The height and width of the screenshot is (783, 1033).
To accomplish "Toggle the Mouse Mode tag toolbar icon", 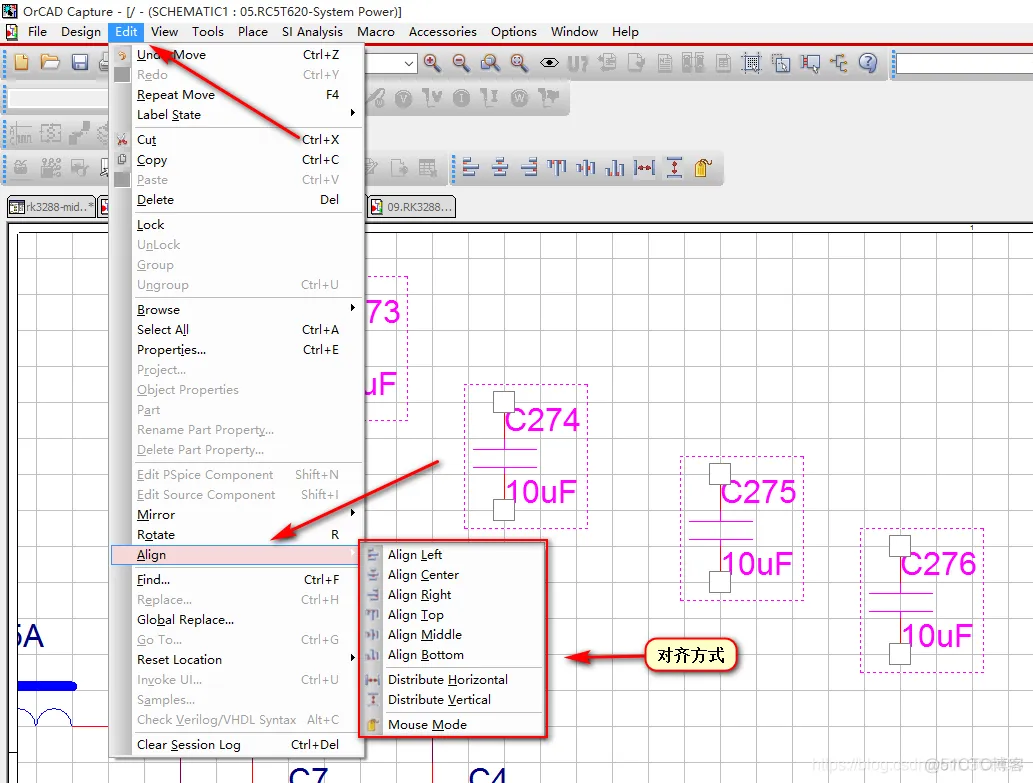I will point(702,167).
